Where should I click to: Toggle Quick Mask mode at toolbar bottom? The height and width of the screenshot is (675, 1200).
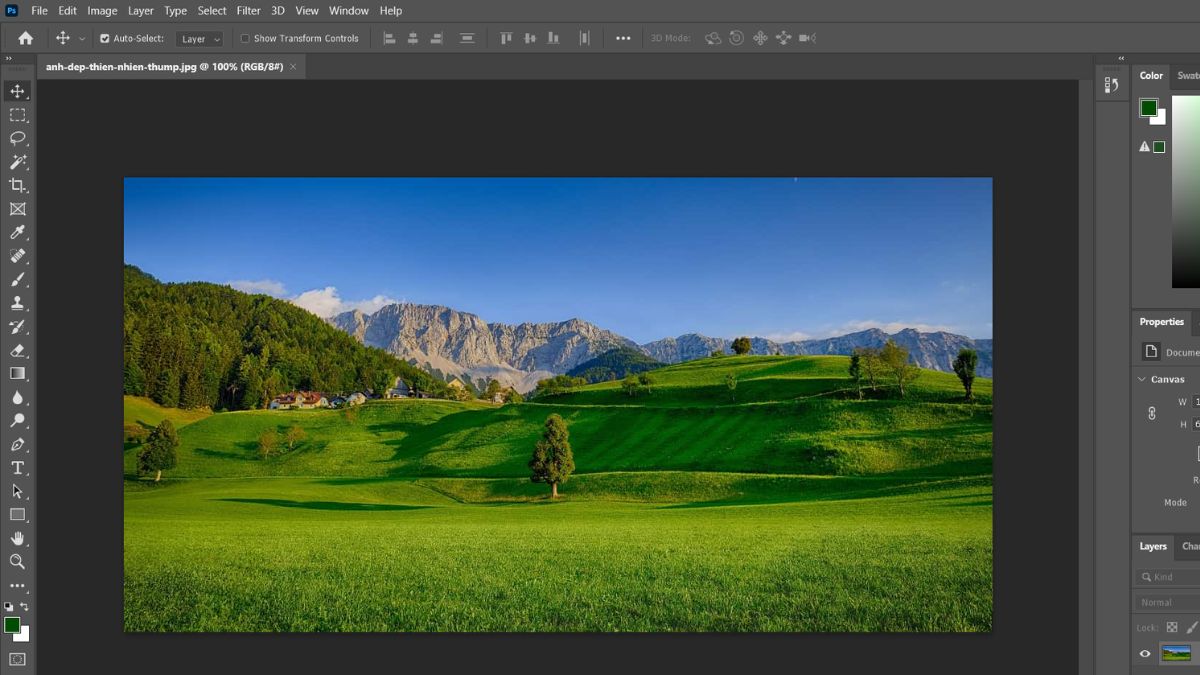(x=17, y=659)
